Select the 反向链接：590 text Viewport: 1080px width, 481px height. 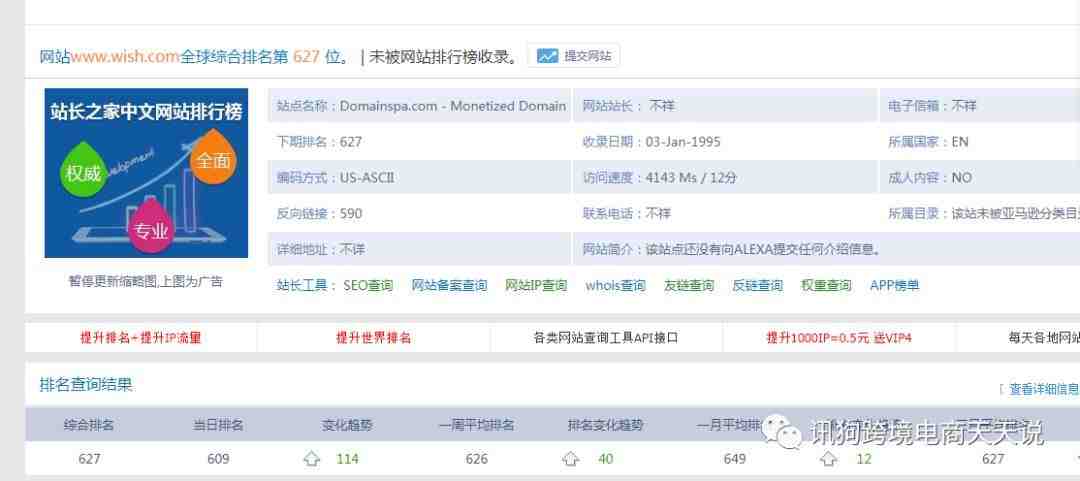319,214
